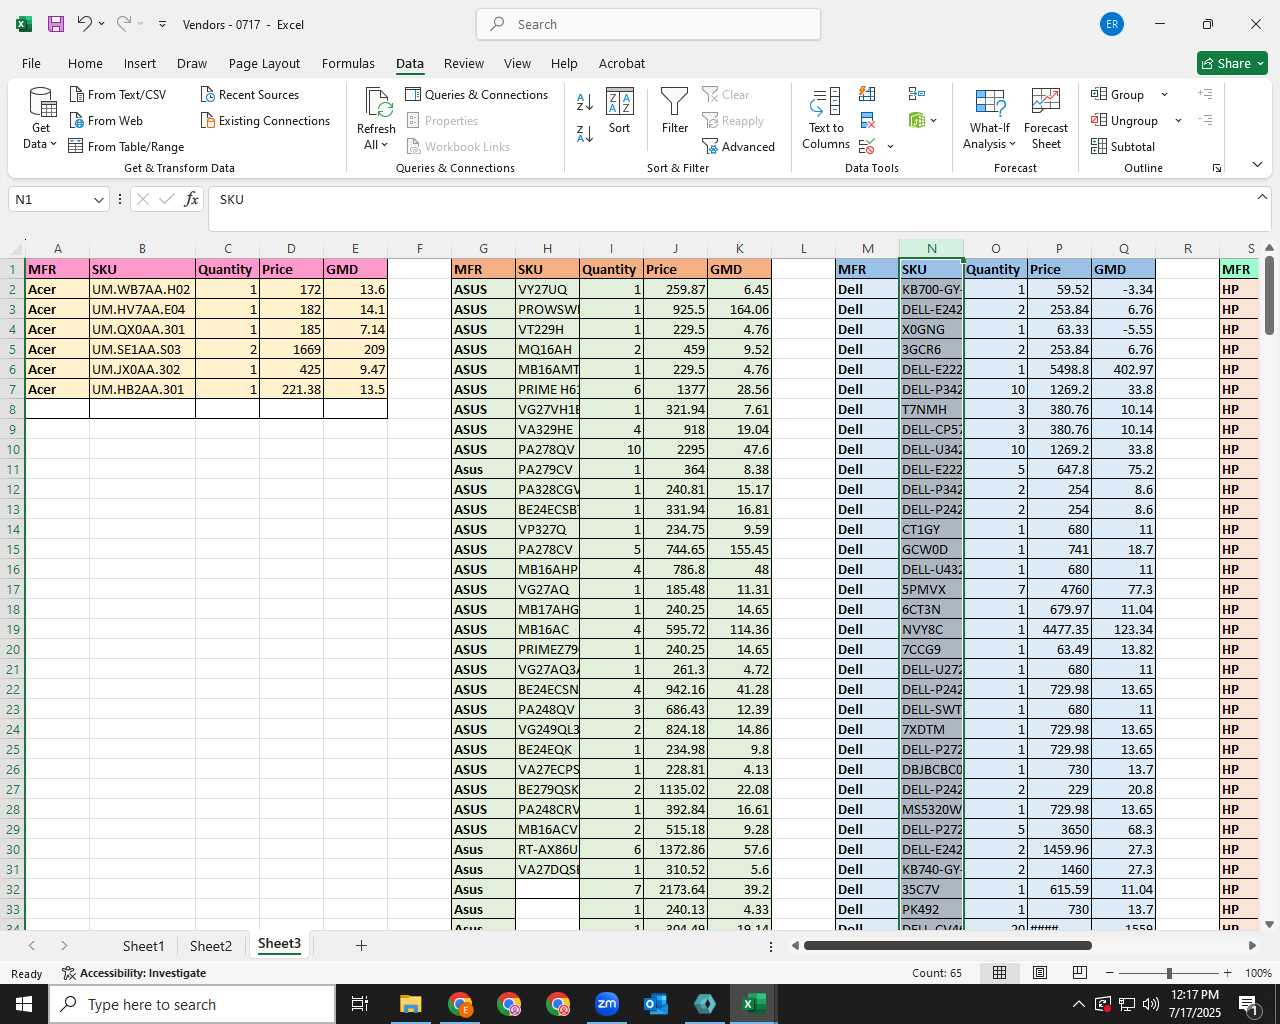1280x1024 pixels.
Task: Open the Sort dialog
Action: [620, 111]
